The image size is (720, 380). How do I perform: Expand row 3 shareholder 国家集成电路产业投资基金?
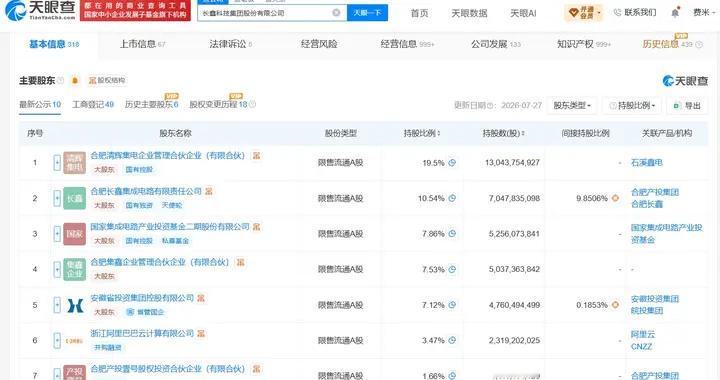click(x=57, y=234)
